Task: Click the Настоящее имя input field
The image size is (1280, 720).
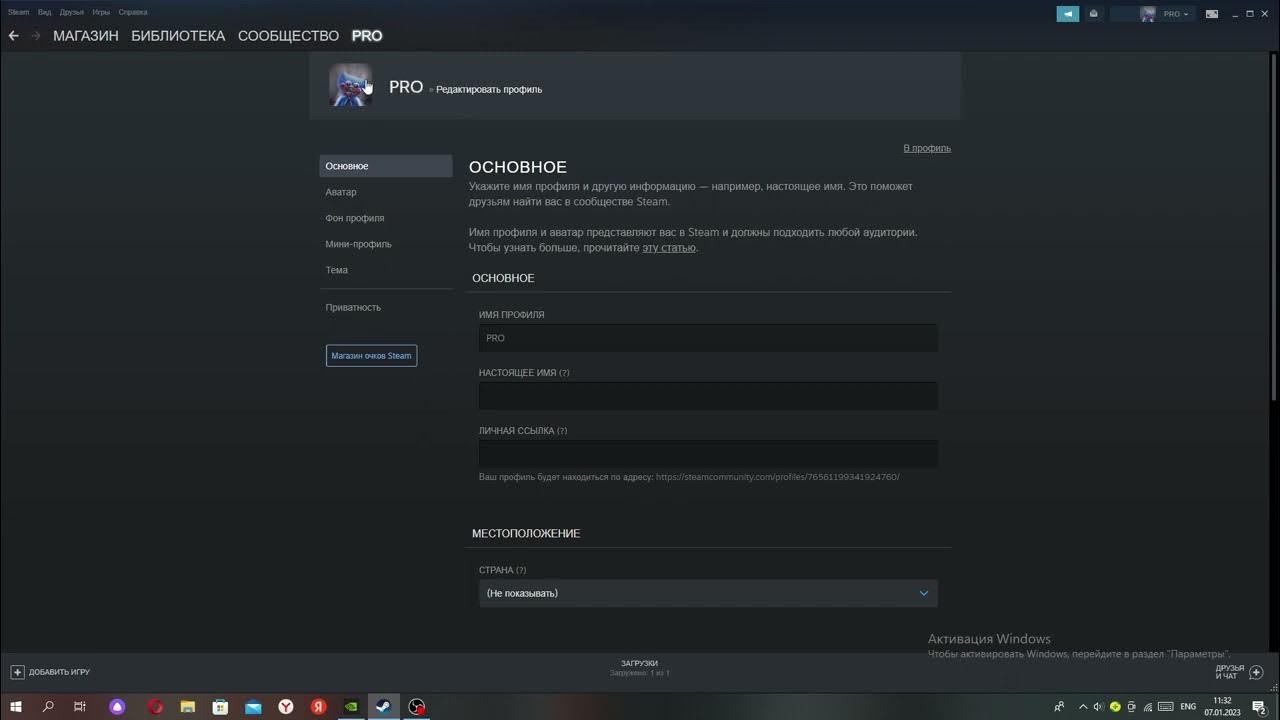Action: coord(708,396)
